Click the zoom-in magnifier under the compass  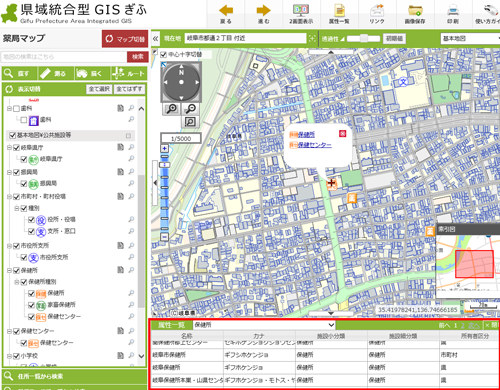click(172, 109)
